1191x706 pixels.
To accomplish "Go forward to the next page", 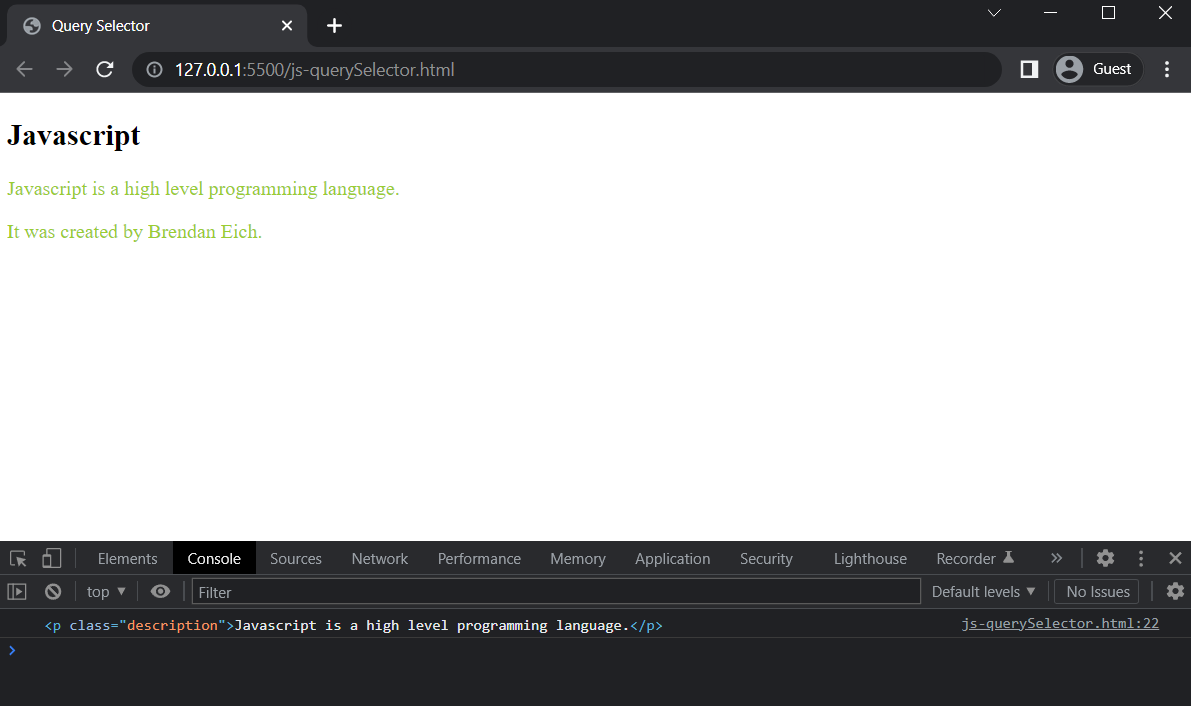I will click(x=65, y=69).
